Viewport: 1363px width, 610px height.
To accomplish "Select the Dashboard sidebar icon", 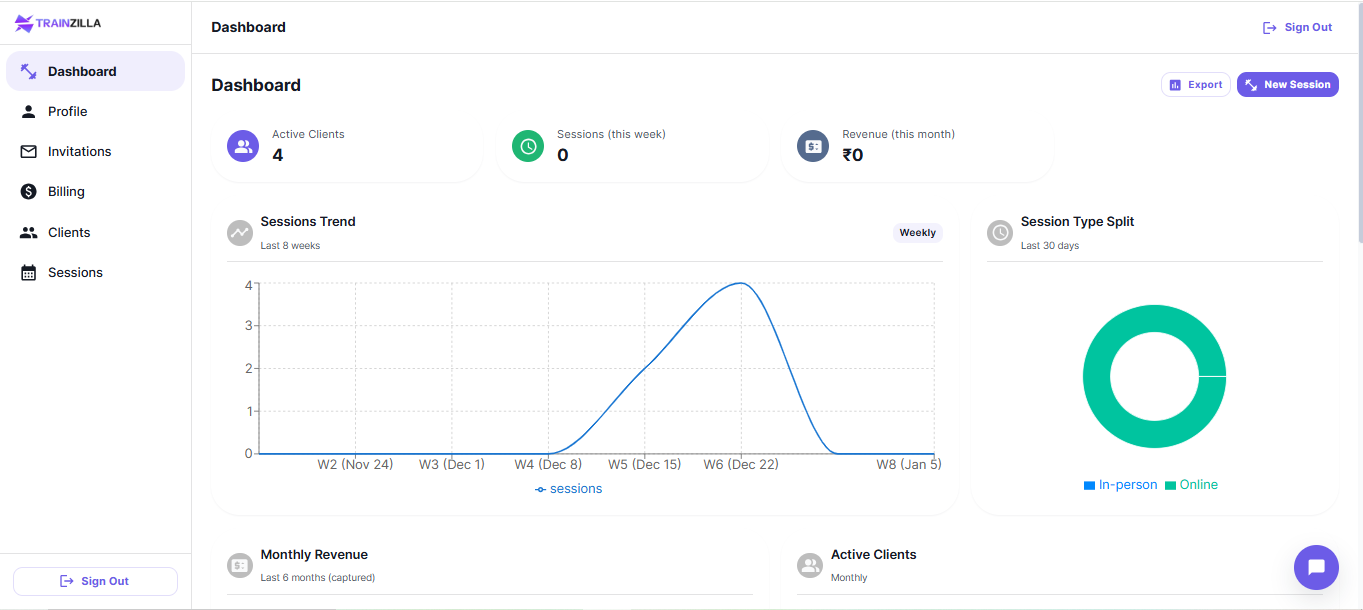I will pyautogui.click(x=29, y=71).
